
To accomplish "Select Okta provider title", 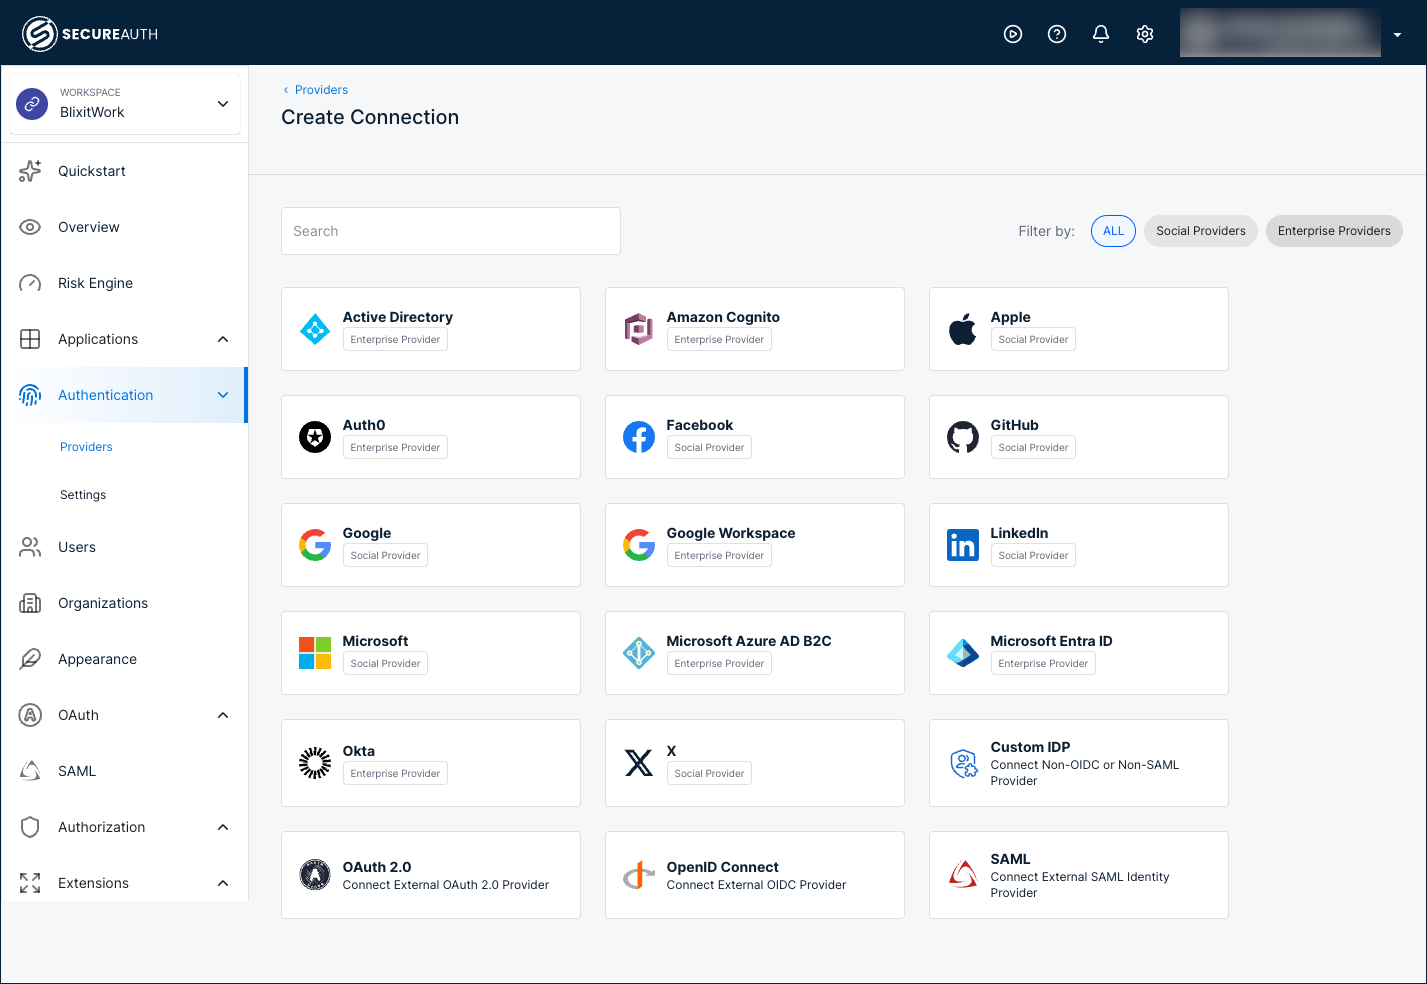I will pos(359,751).
